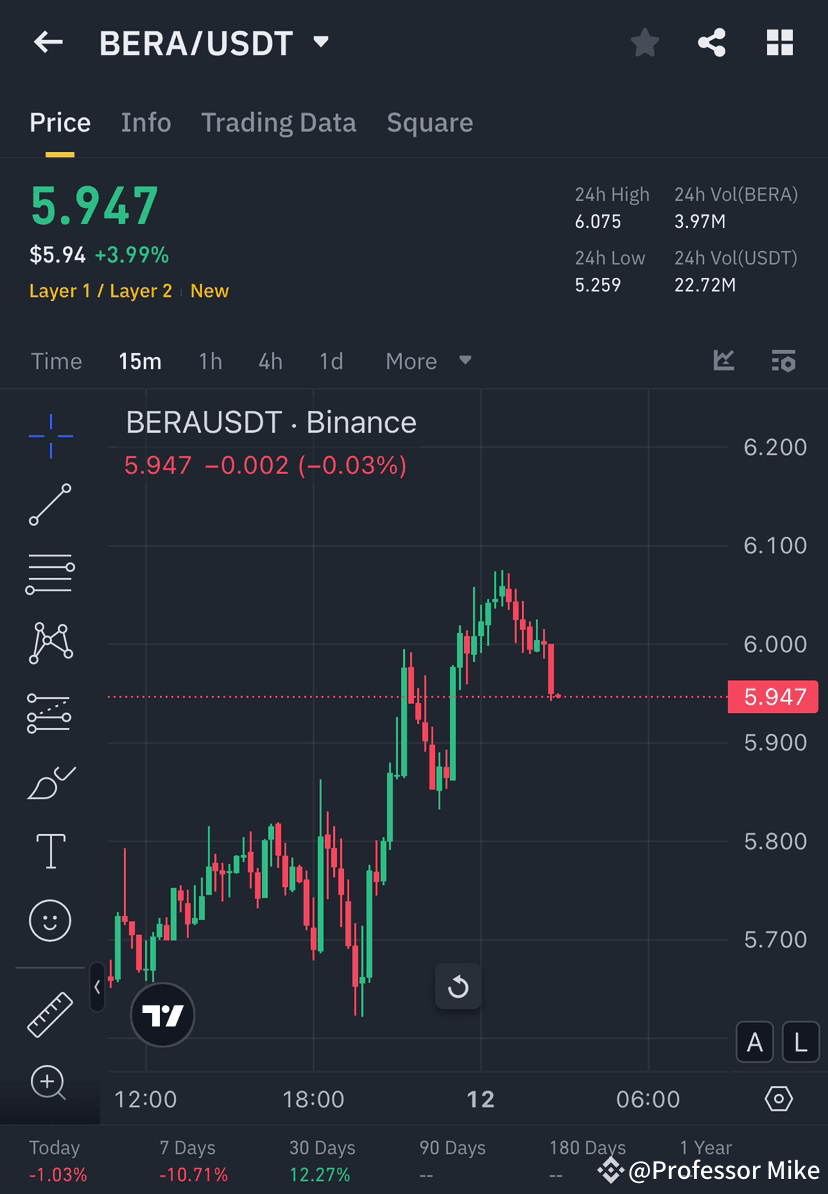Click the 12 date axis label

coord(481,1099)
